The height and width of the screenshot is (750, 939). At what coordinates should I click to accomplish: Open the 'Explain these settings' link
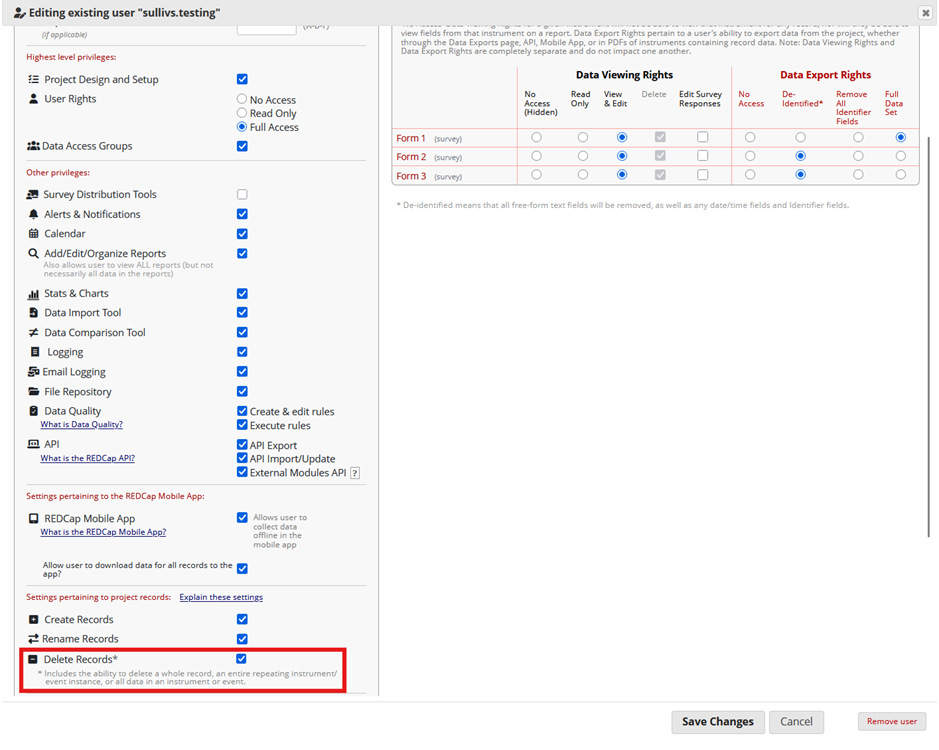[x=221, y=597]
